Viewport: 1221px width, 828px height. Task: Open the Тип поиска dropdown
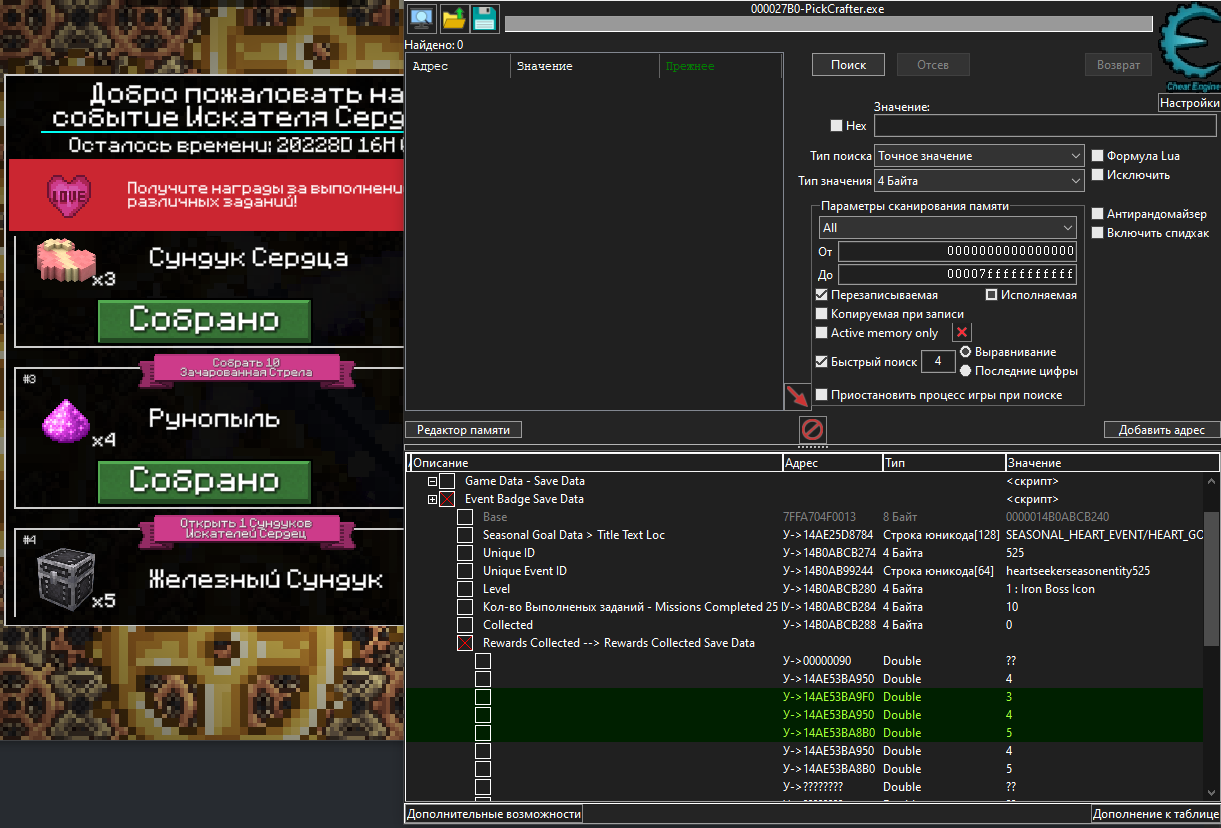979,156
